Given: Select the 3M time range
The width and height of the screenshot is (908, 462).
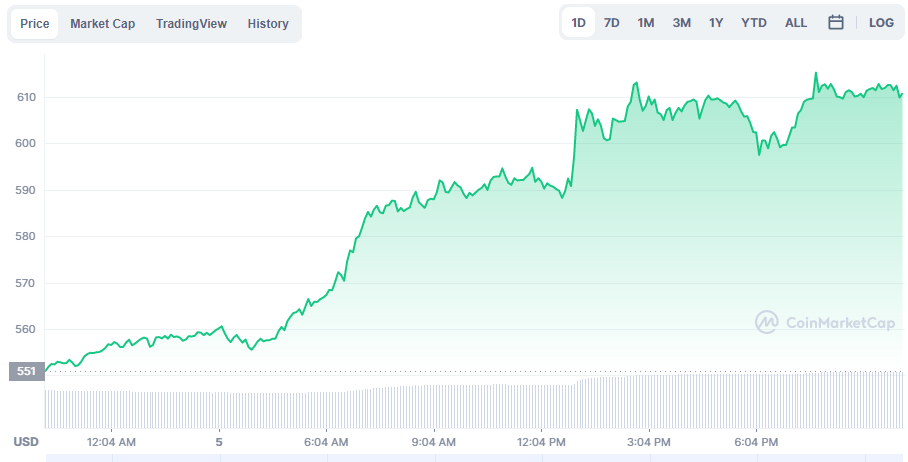Looking at the screenshot, I should (x=682, y=23).
